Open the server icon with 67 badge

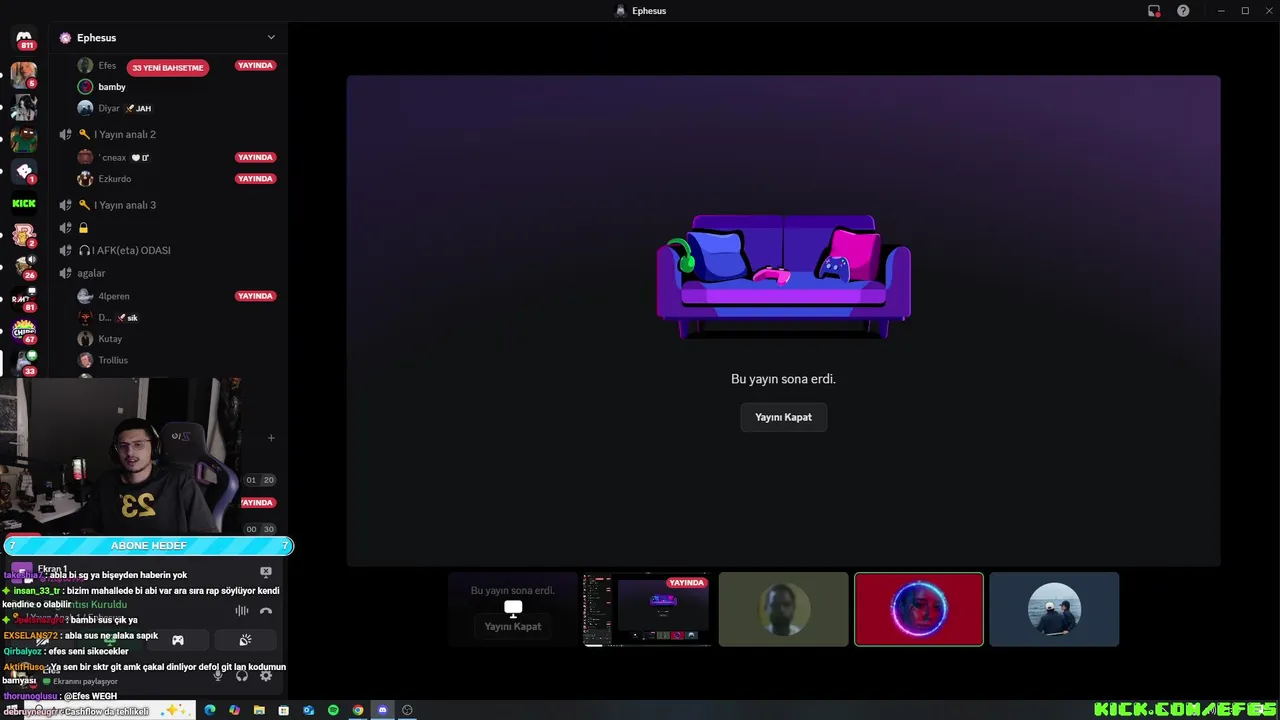24,331
